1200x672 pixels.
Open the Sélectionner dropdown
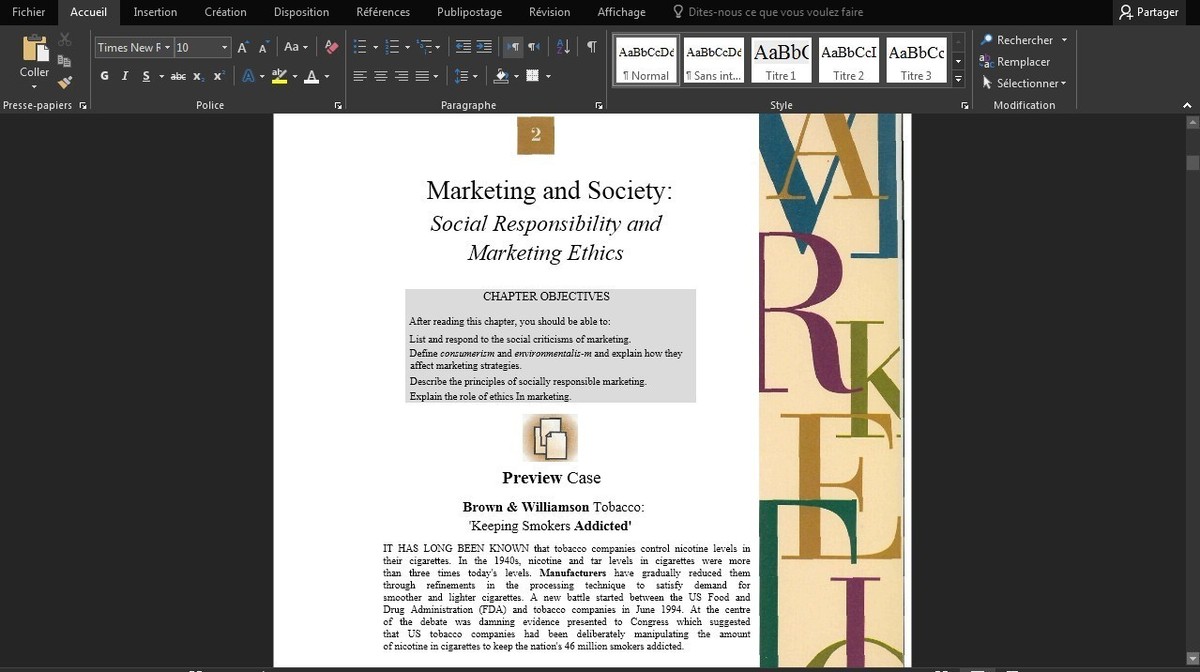point(1024,83)
